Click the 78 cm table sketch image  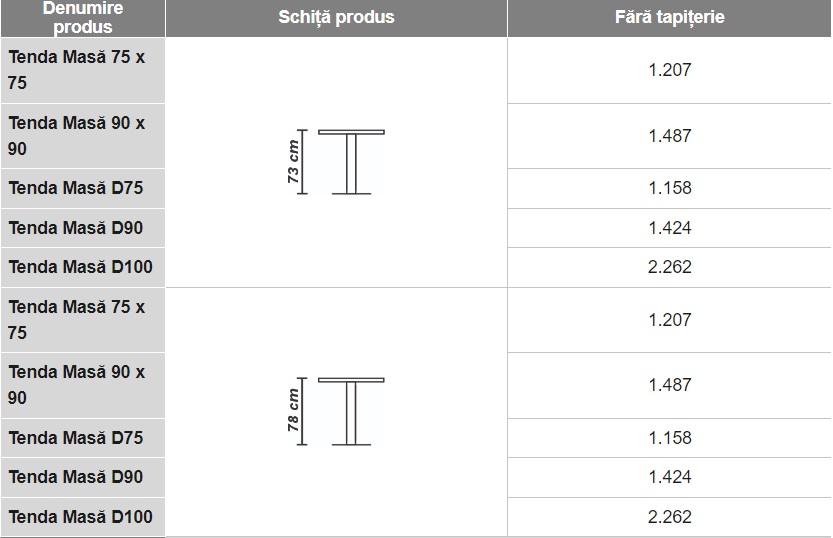[x=336, y=412]
